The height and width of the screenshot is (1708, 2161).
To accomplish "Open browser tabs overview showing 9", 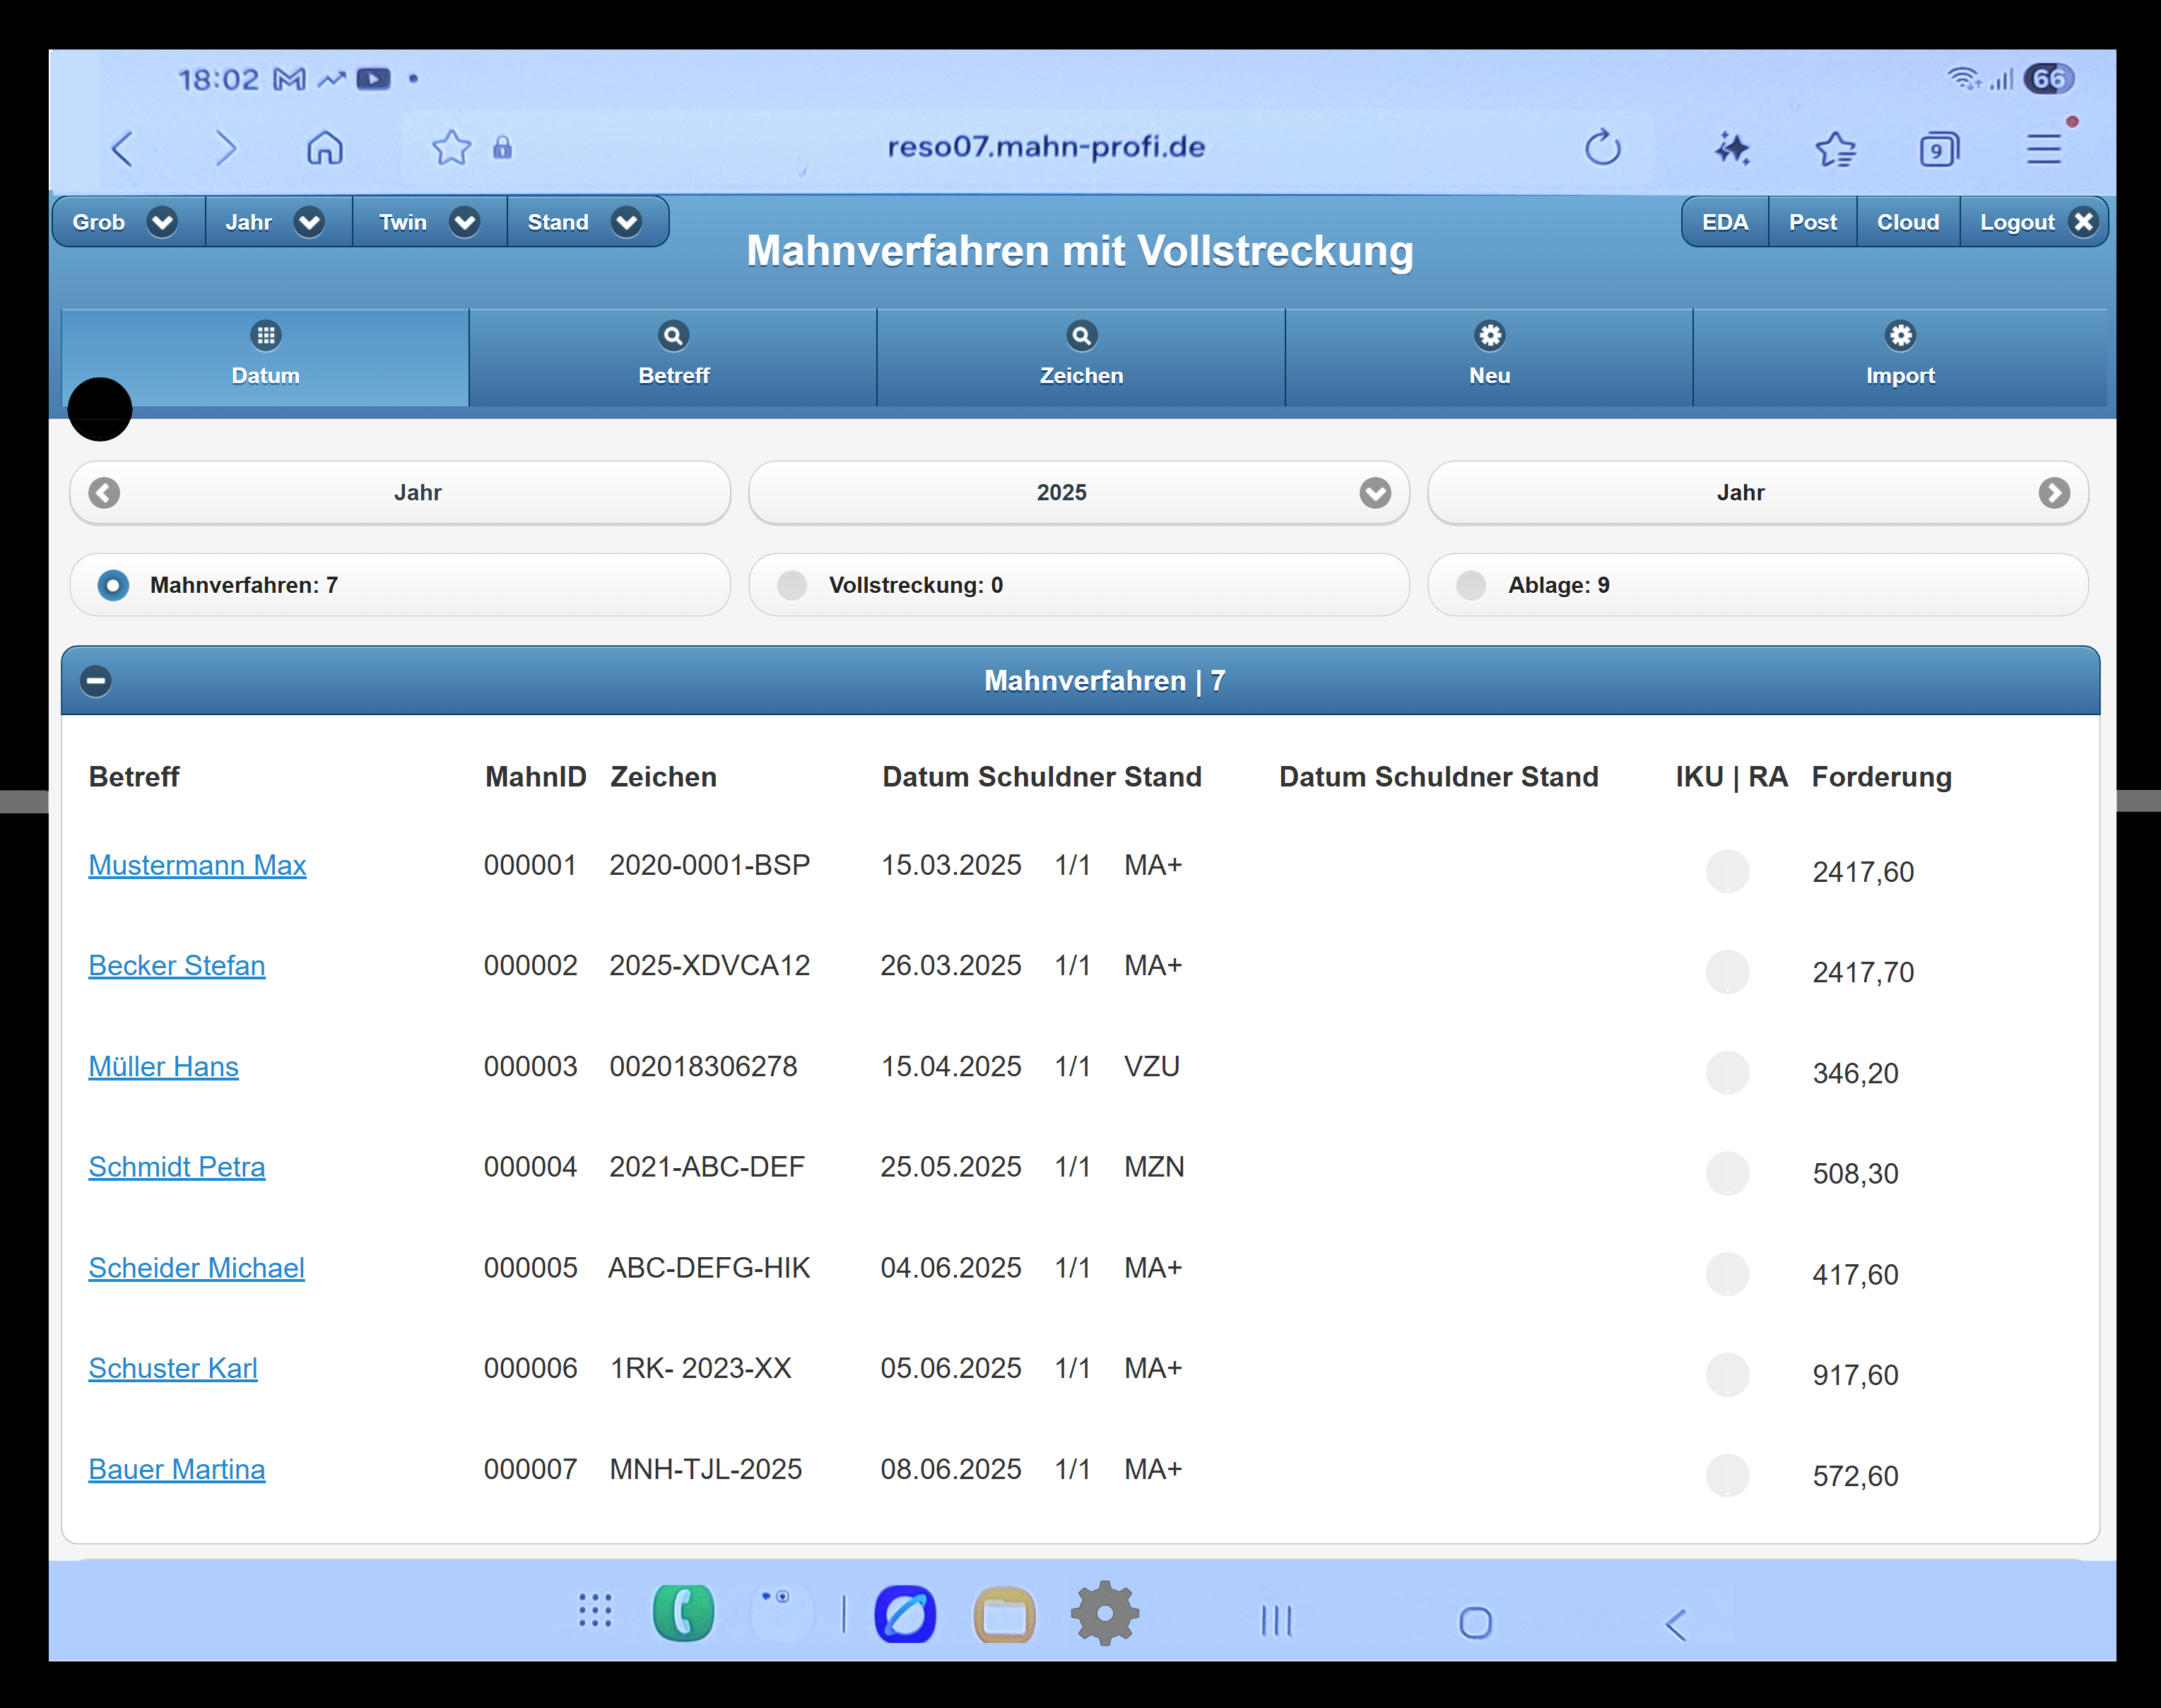I will click(x=1938, y=150).
